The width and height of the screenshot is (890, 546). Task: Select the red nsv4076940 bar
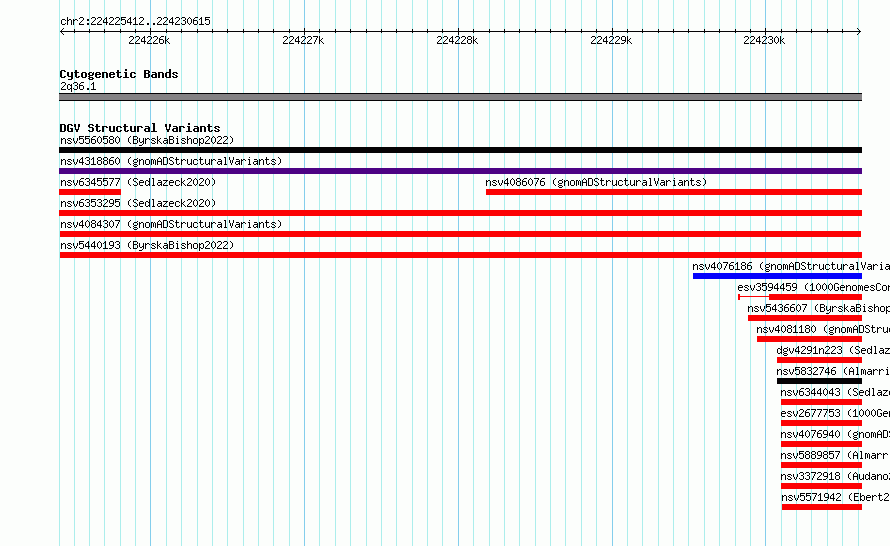point(821,444)
